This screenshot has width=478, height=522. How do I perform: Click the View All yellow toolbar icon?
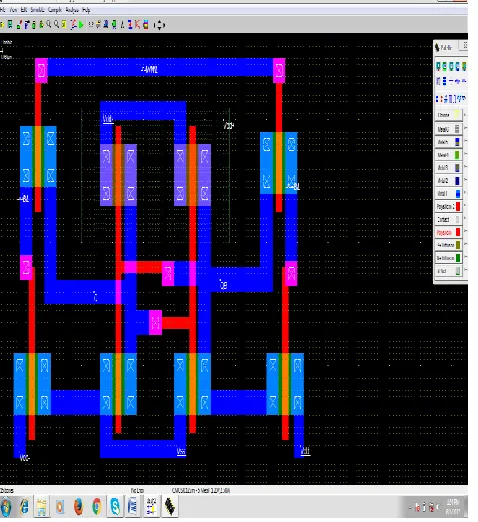pos(64,25)
